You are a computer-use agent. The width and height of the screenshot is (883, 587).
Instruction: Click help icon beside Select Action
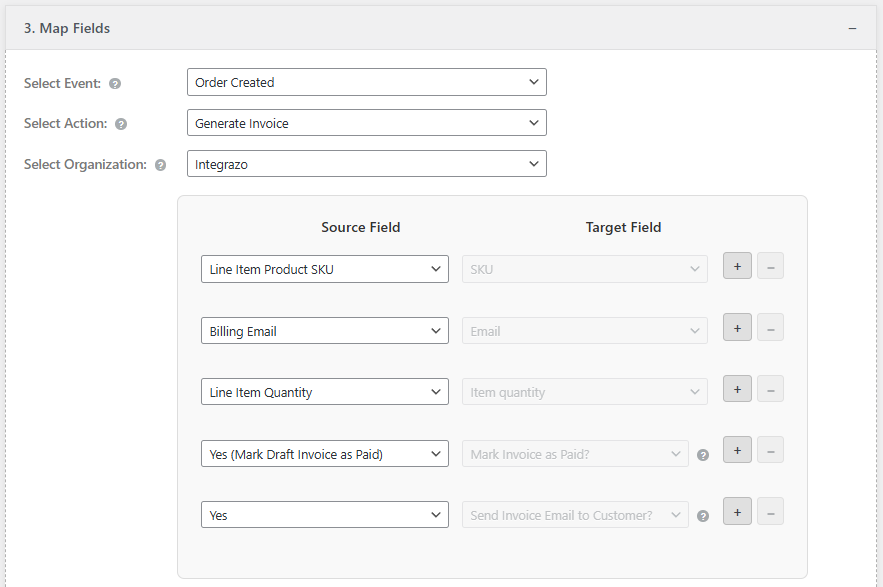(x=121, y=125)
